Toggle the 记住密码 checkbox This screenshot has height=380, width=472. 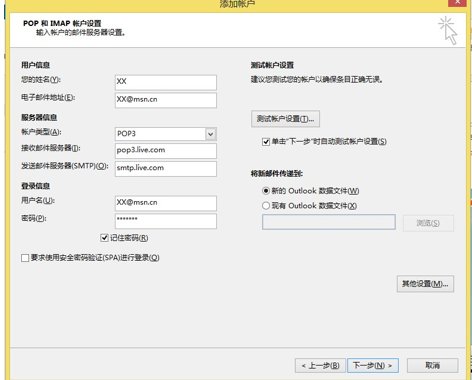point(104,238)
